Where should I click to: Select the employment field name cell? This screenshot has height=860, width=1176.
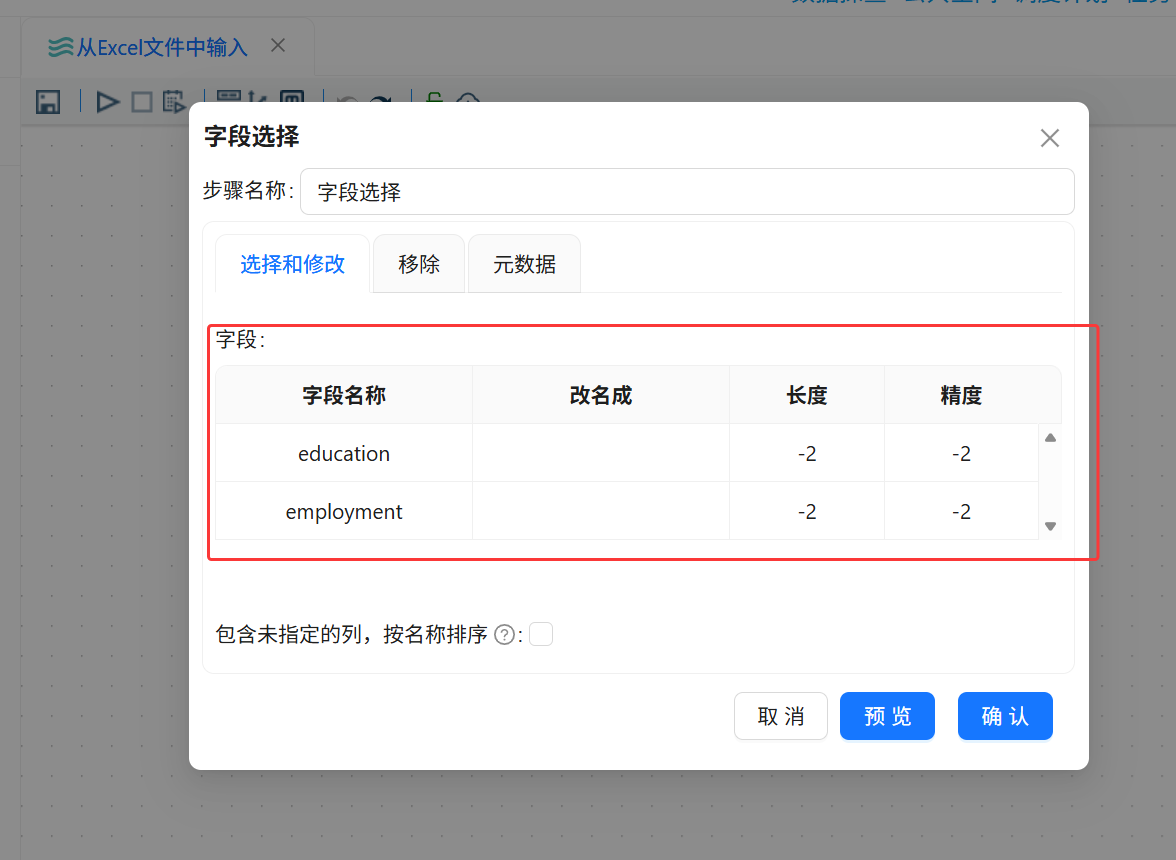tap(344, 511)
